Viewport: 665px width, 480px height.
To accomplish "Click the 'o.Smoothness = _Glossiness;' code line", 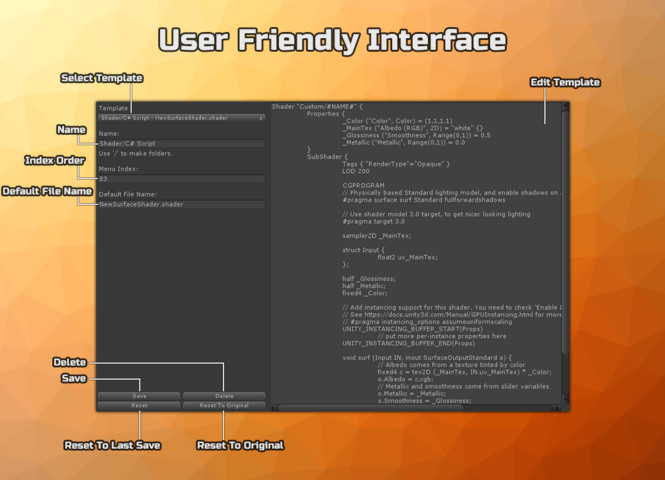I will tap(425, 401).
